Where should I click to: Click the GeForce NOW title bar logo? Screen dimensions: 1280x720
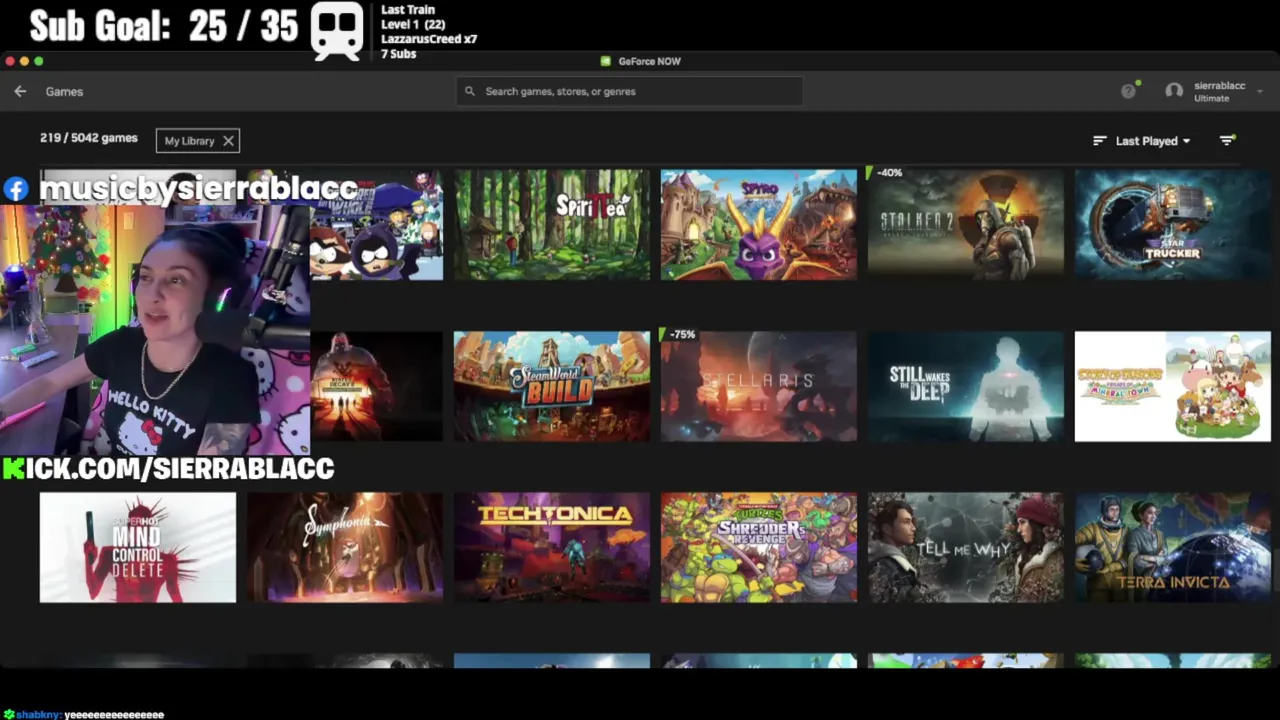tap(605, 61)
